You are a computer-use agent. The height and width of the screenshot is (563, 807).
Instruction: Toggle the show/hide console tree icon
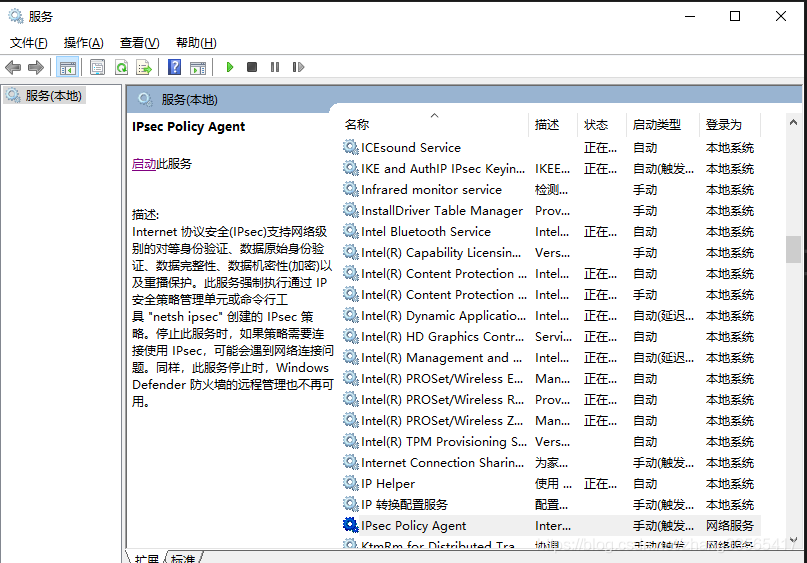pos(67,67)
